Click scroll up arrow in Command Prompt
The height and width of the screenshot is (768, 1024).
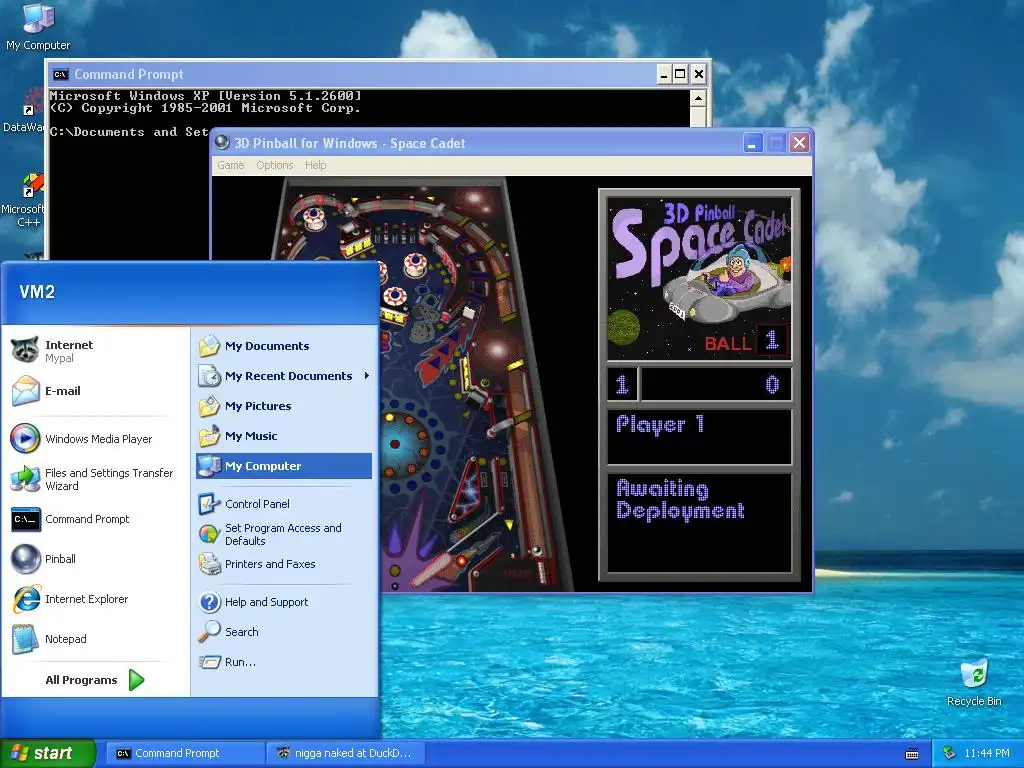[698, 99]
